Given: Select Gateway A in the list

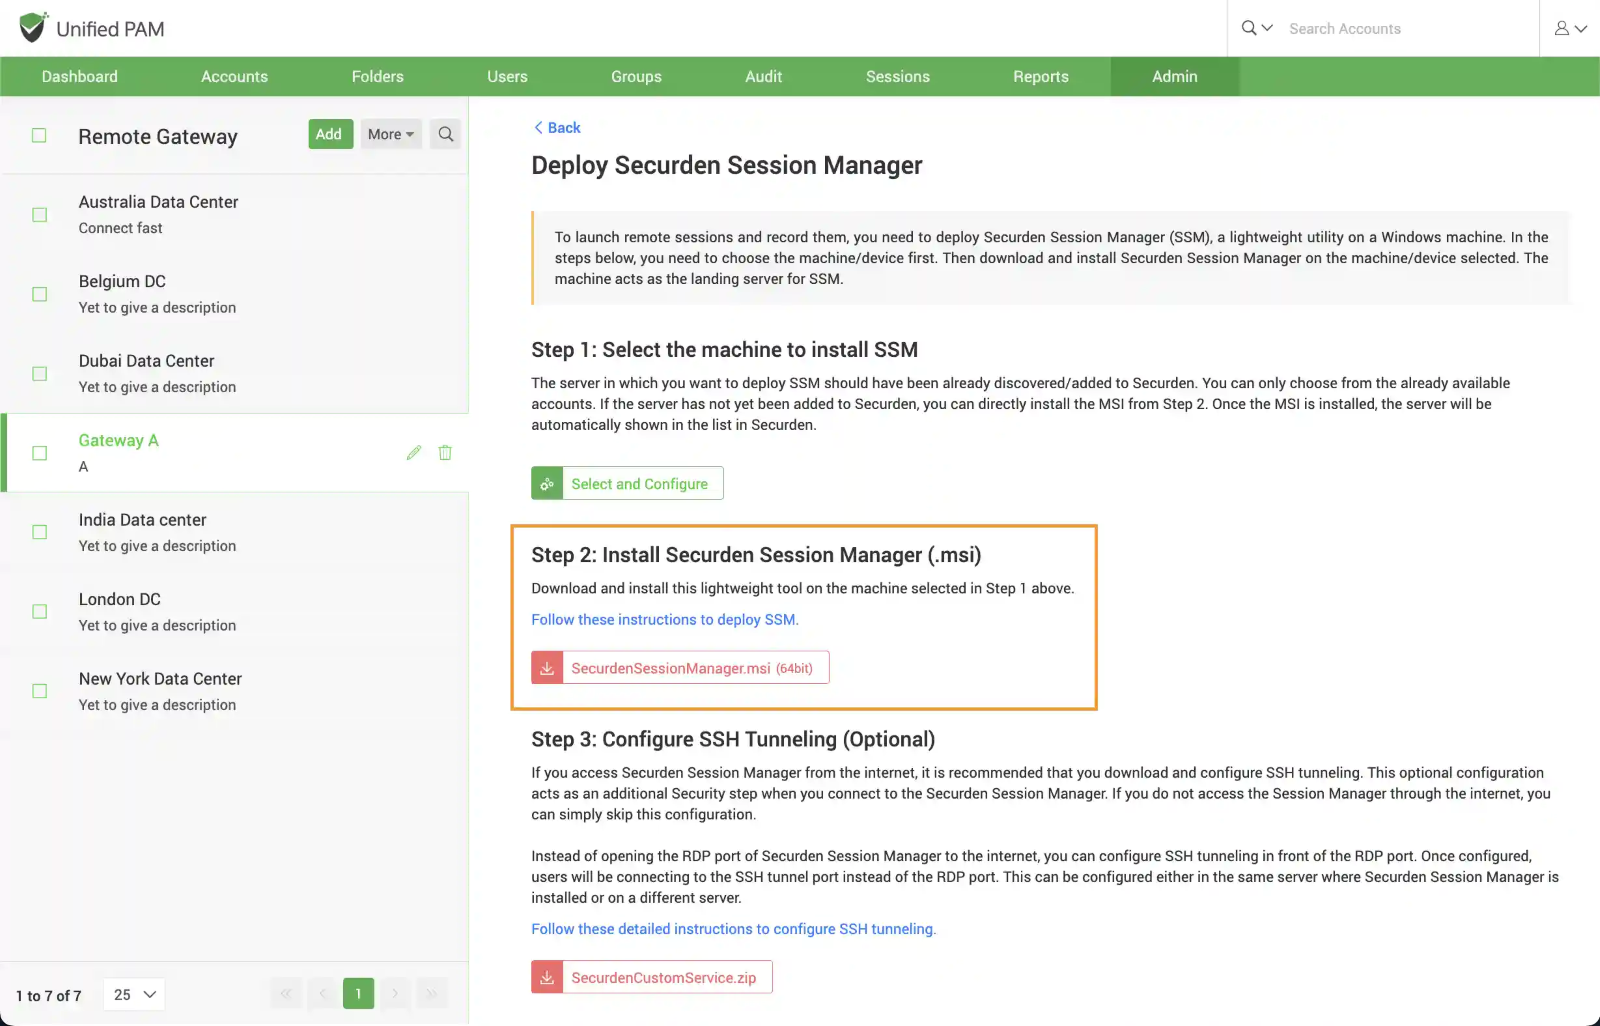Looking at the screenshot, I should tap(234, 453).
